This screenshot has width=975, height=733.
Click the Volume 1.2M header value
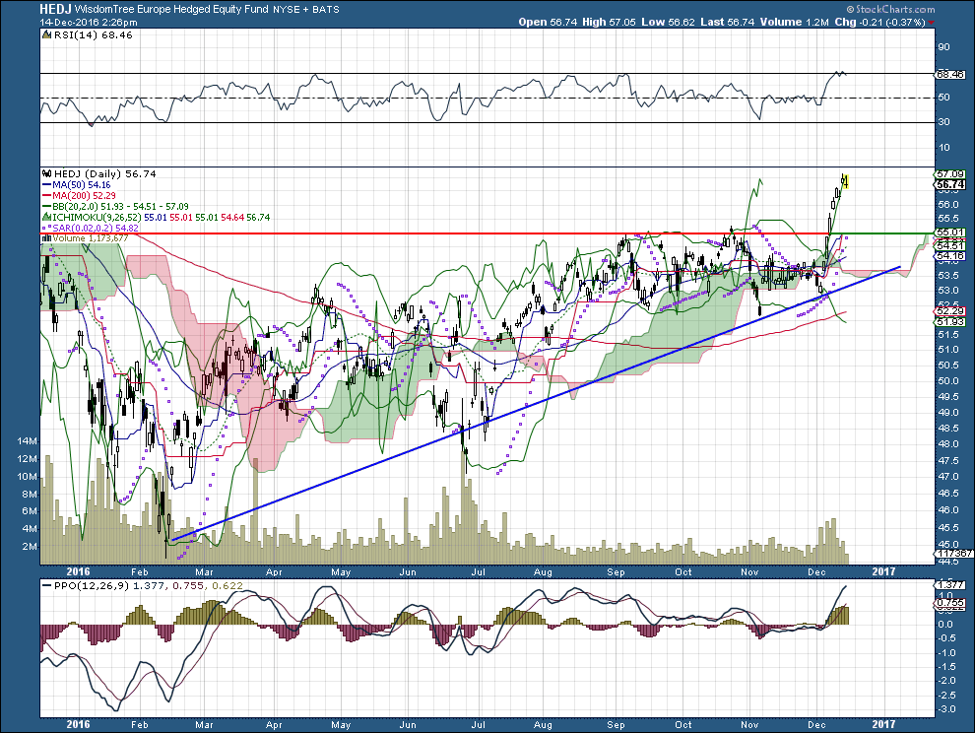pos(794,22)
